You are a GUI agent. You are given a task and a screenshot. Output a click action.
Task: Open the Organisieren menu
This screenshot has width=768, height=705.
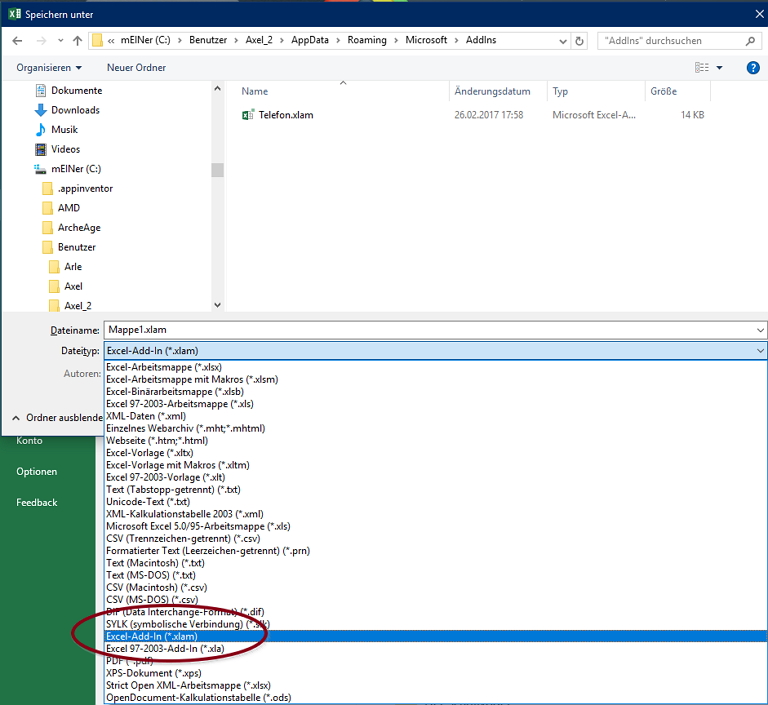pyautogui.click(x=49, y=68)
